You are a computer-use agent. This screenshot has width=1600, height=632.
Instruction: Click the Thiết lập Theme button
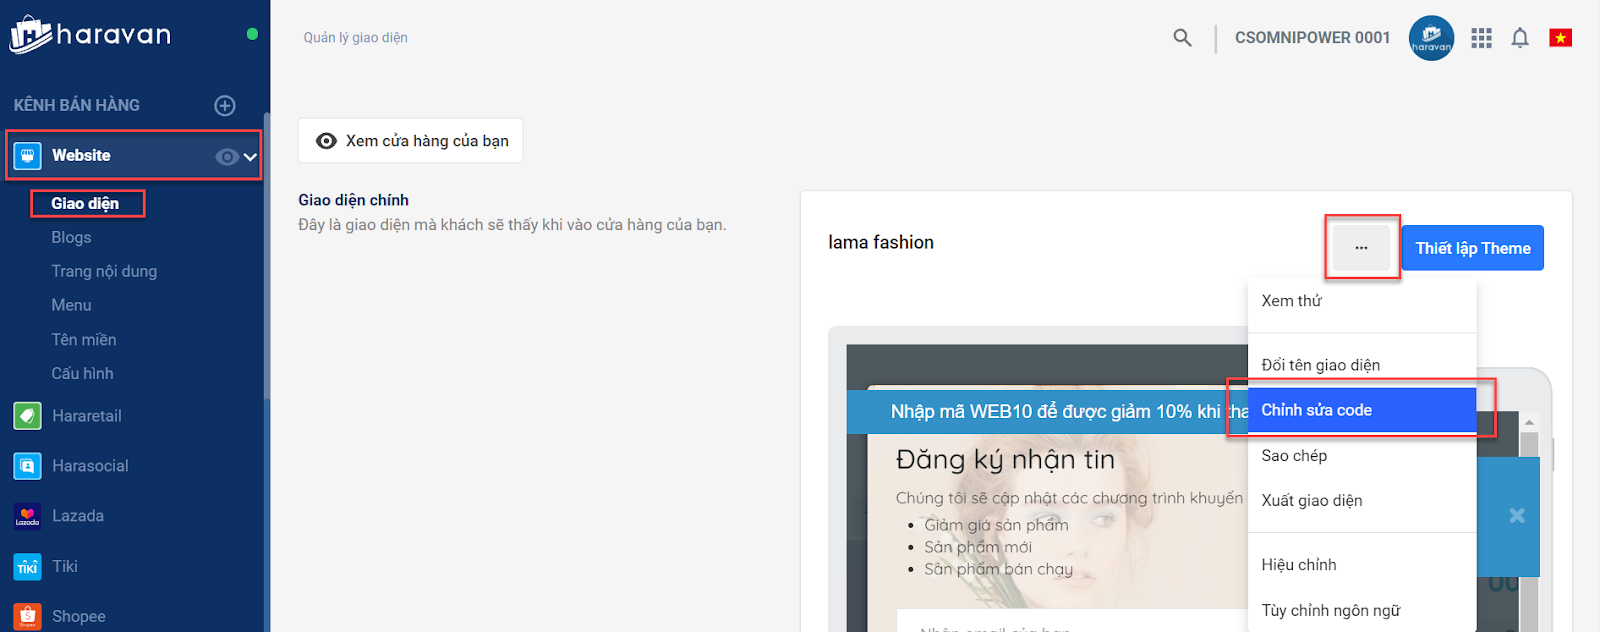[1472, 248]
